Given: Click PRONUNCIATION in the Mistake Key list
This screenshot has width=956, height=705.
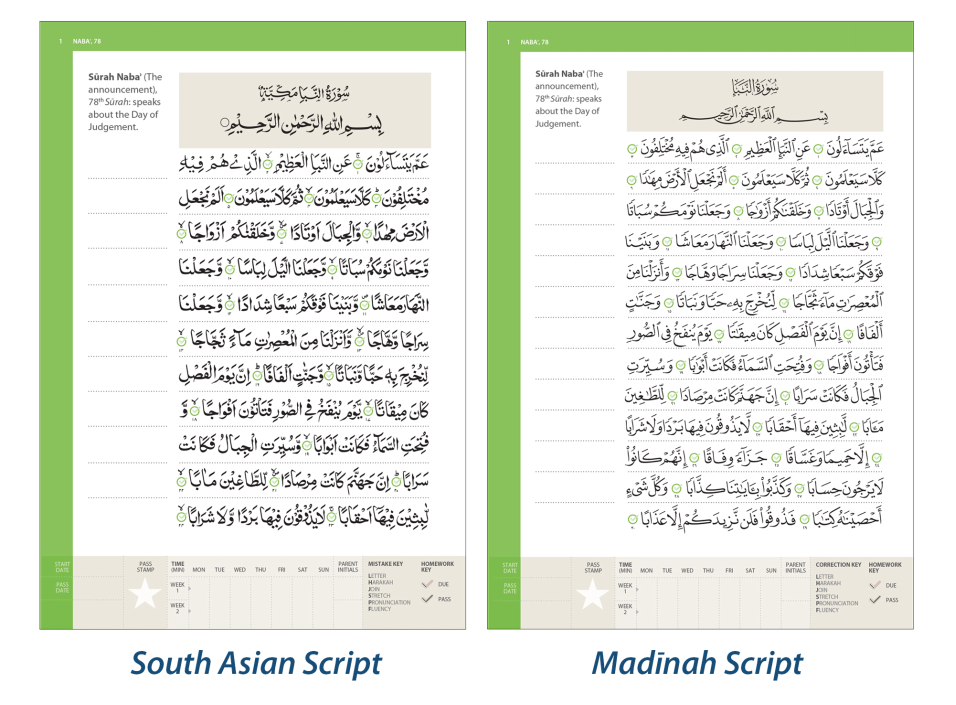Looking at the screenshot, I should (x=389, y=602).
